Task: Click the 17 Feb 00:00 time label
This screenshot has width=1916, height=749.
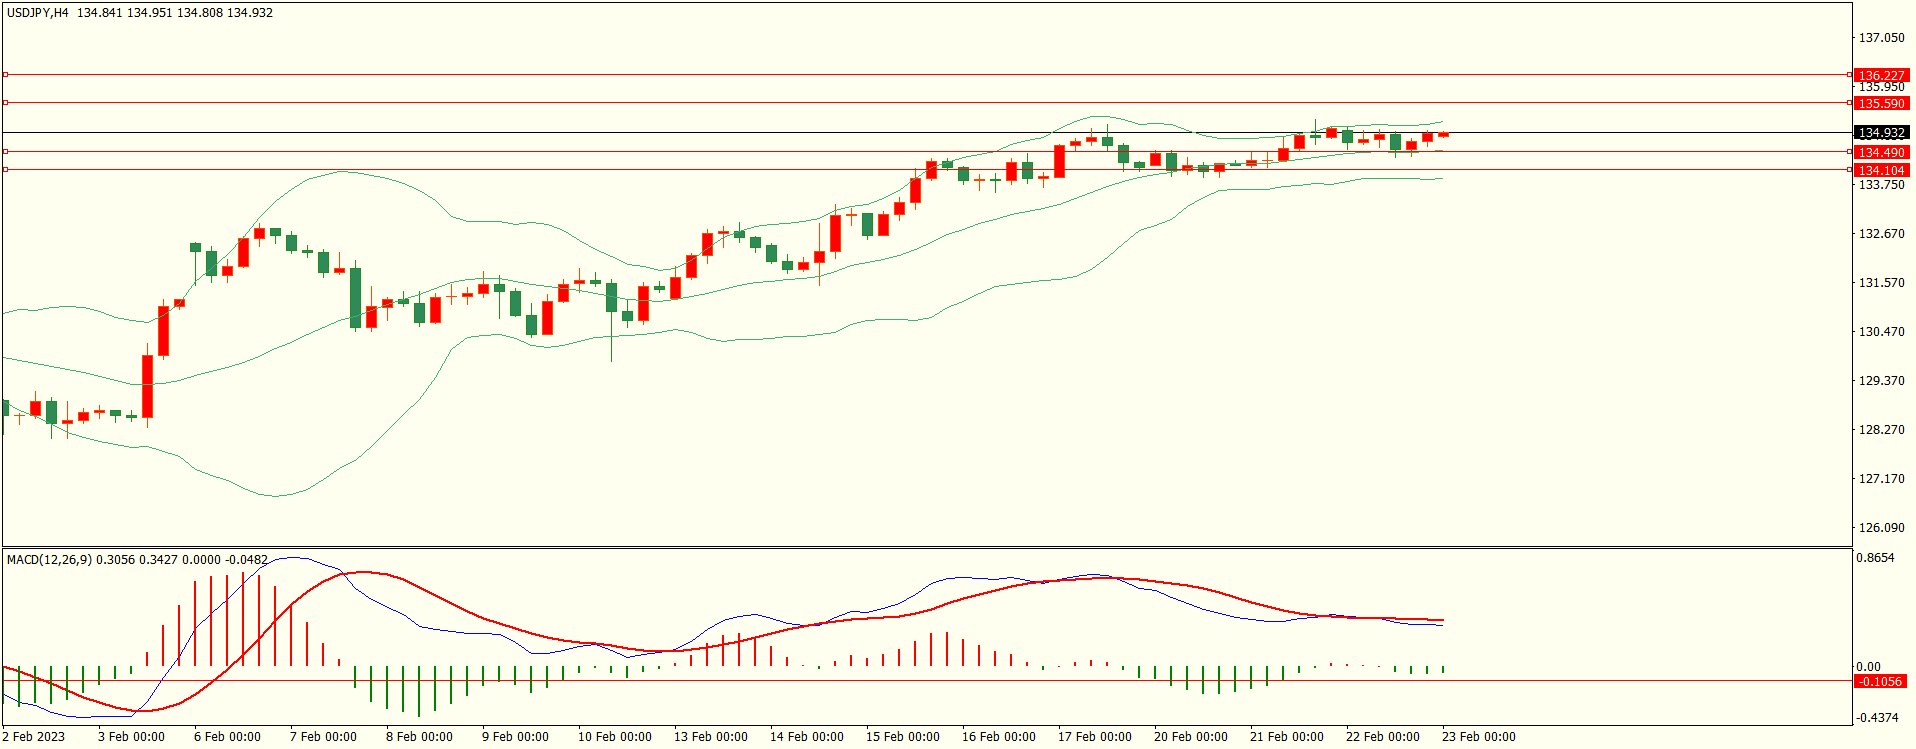Action: tap(1094, 737)
